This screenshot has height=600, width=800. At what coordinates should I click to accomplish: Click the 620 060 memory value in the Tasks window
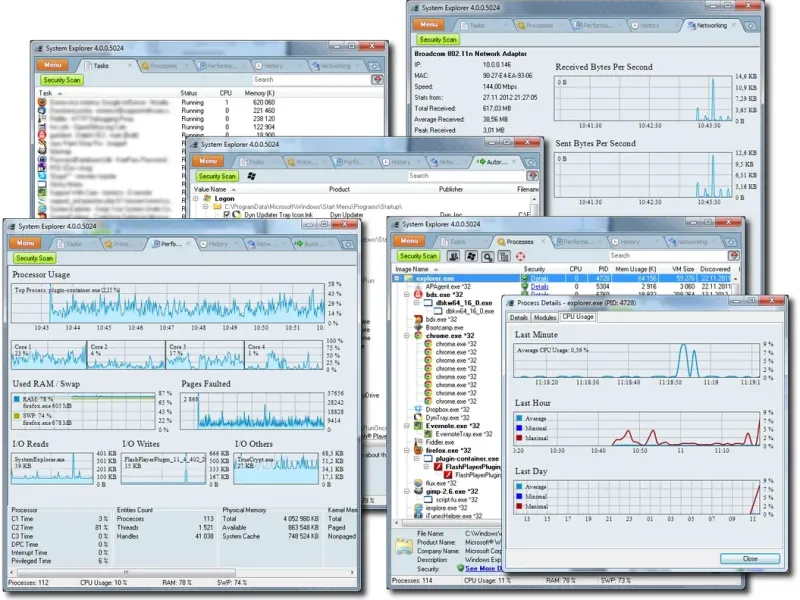tap(263, 102)
